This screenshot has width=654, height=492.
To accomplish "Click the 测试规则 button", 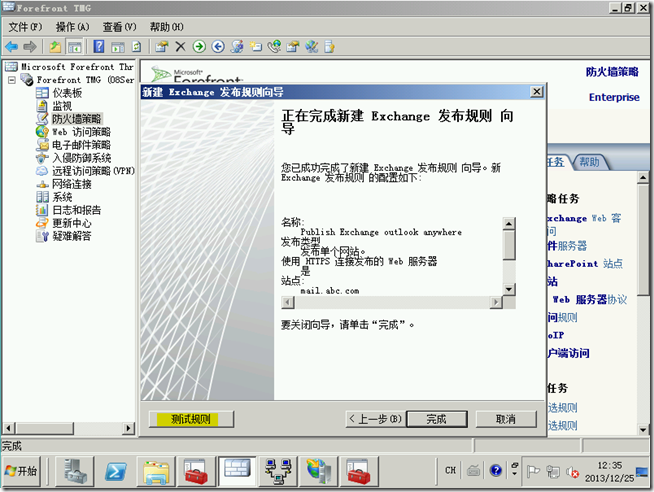I will (191, 419).
